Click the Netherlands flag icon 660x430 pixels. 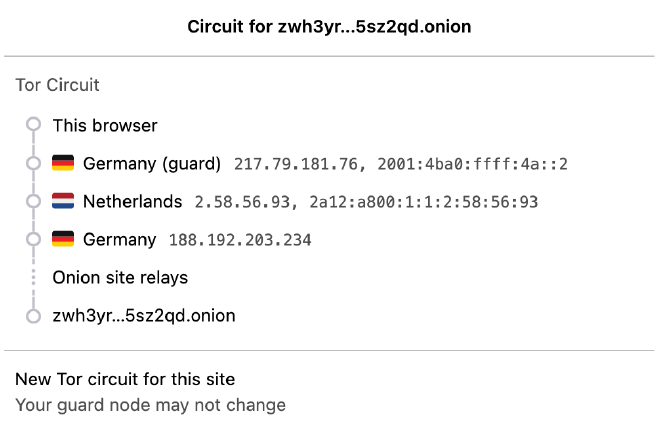coord(64,201)
